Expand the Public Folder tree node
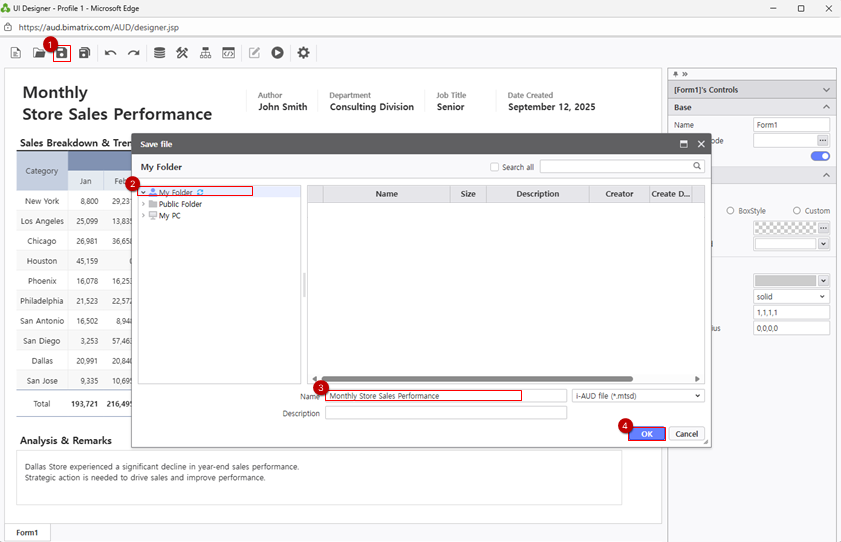Image resolution: width=841 pixels, height=542 pixels. 143,204
